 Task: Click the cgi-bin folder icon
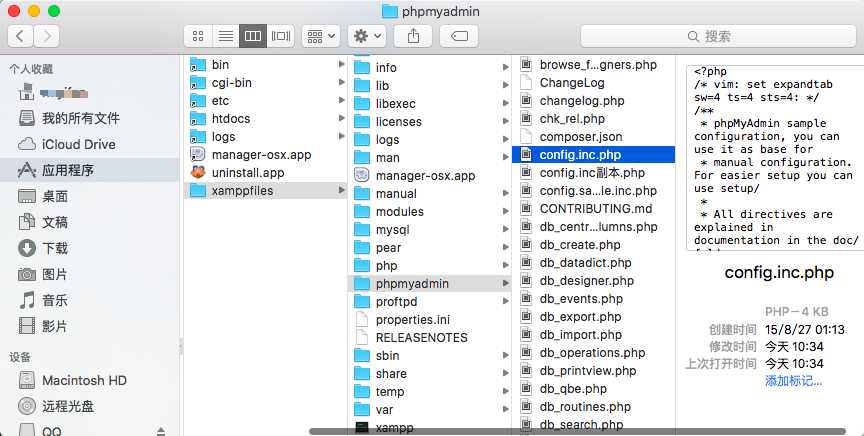(198, 83)
